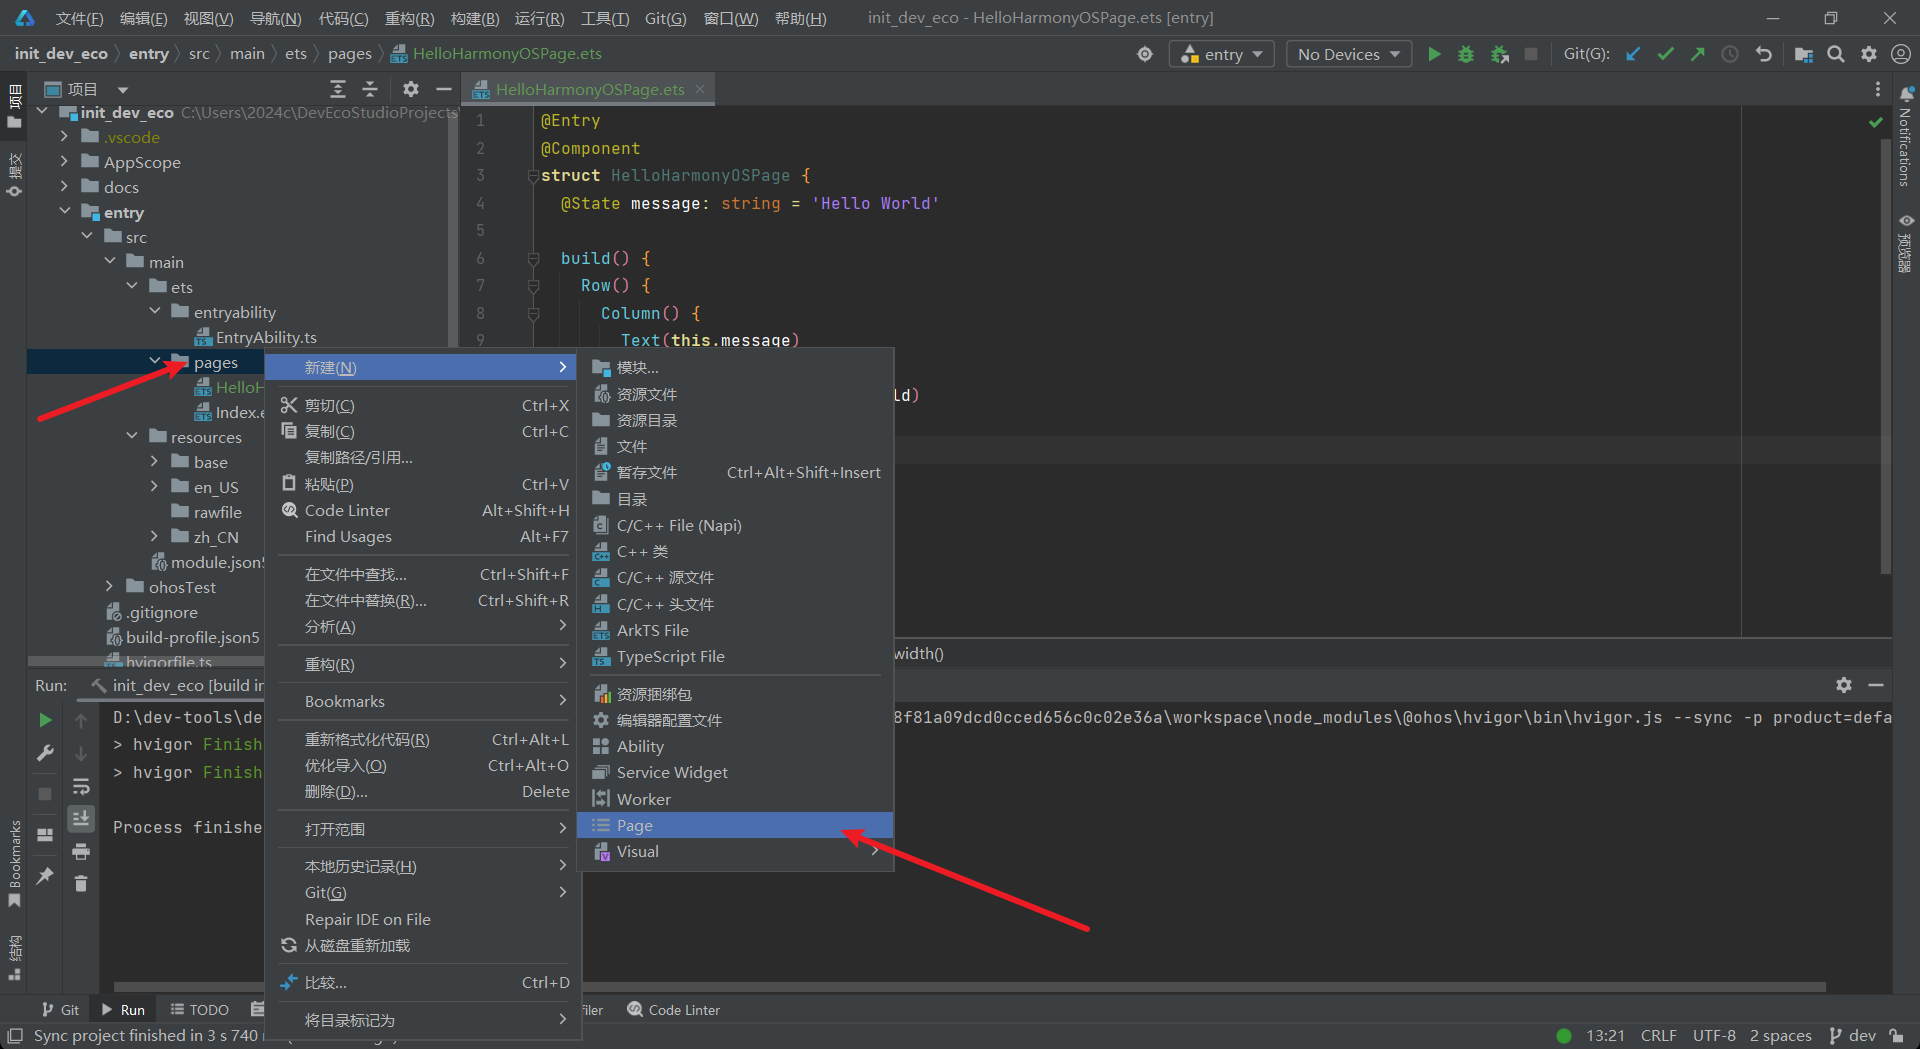Viewport: 1920px width, 1049px height.
Task: Expand the AppScope folder
Action: [x=64, y=161]
